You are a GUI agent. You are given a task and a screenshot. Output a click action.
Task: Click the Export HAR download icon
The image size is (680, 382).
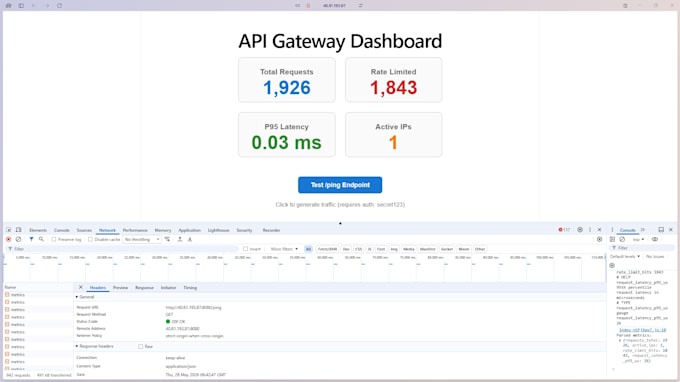(190, 239)
